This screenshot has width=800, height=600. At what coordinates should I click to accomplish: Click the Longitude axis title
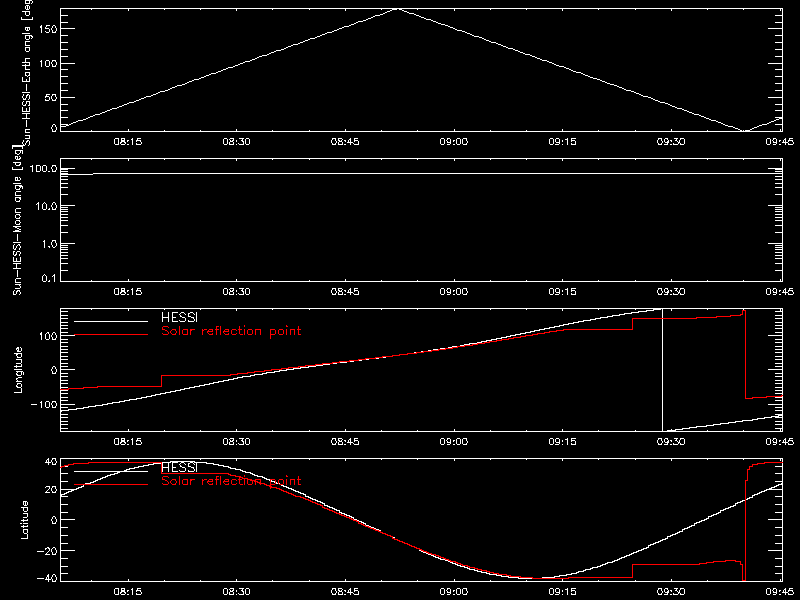point(18,370)
